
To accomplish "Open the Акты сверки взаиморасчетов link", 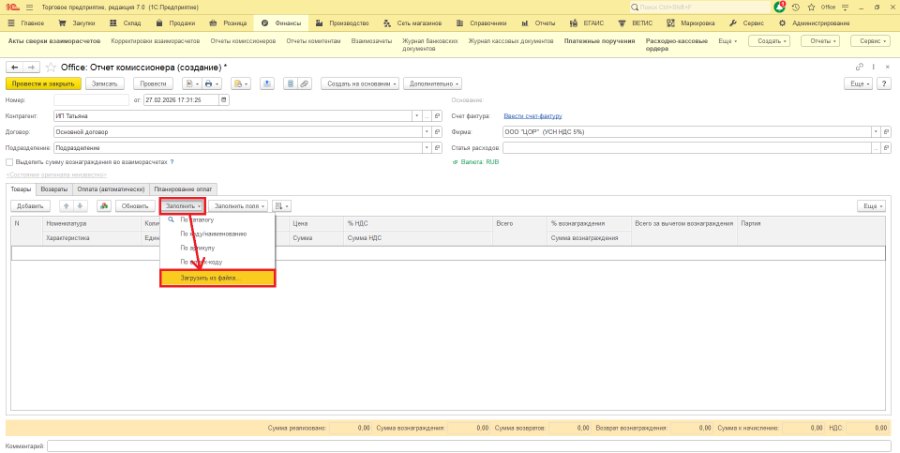I will tap(54, 41).
